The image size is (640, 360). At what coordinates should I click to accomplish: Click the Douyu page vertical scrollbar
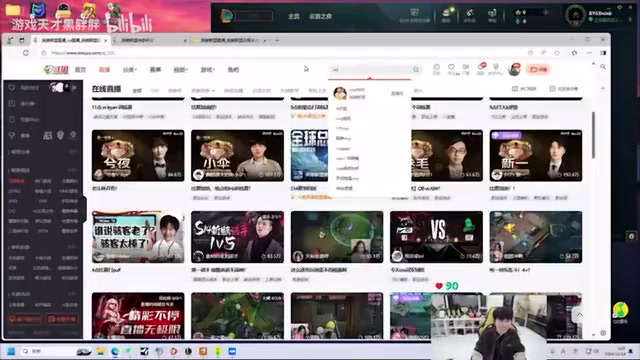593,135
